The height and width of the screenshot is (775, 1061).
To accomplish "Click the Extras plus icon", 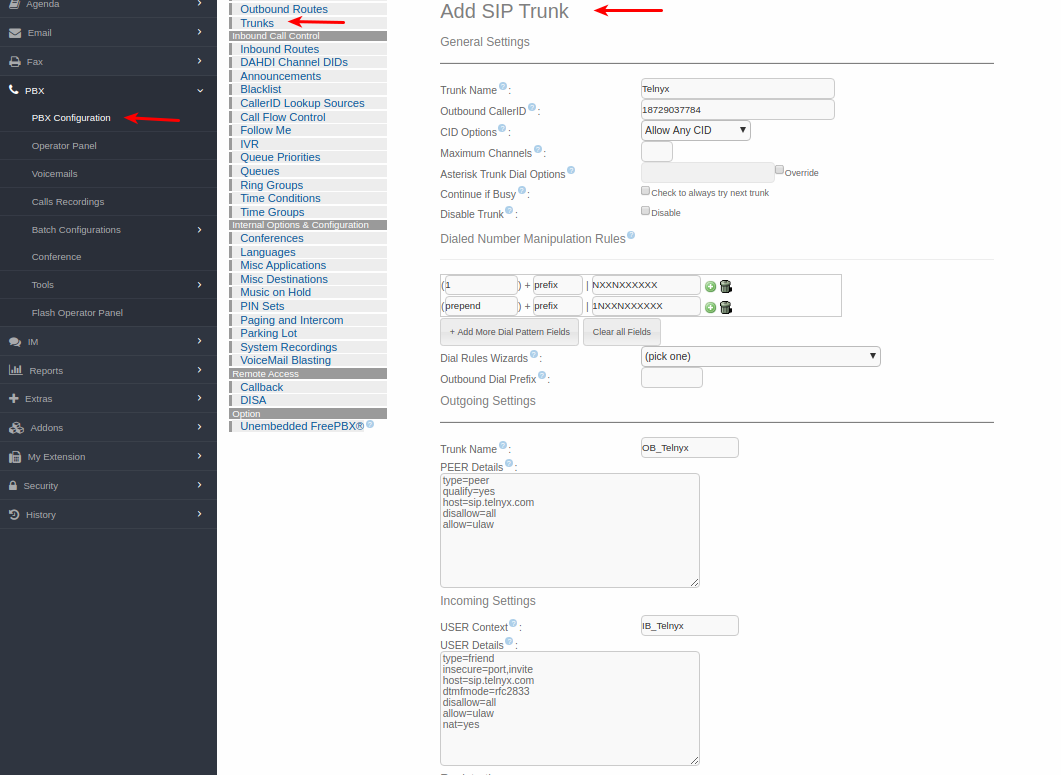I will [x=14, y=399].
